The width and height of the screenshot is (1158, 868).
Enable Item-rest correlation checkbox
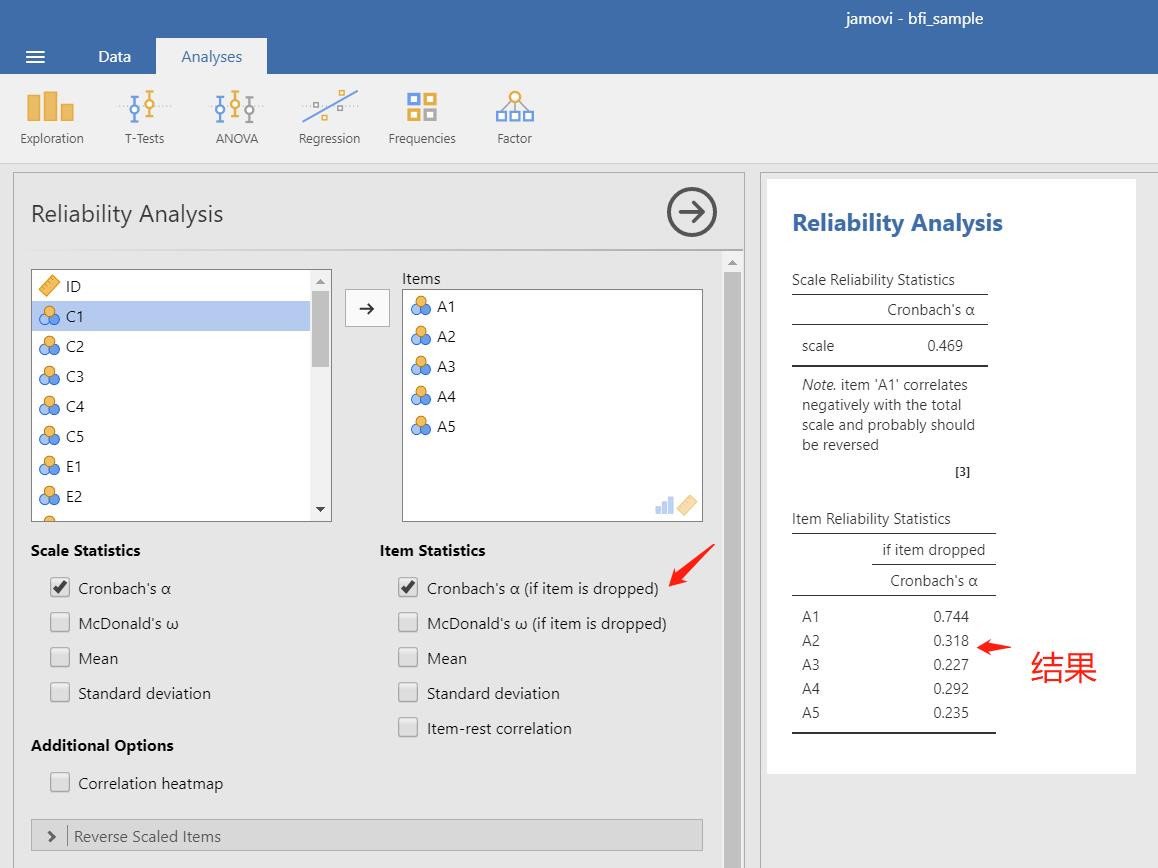click(x=408, y=728)
